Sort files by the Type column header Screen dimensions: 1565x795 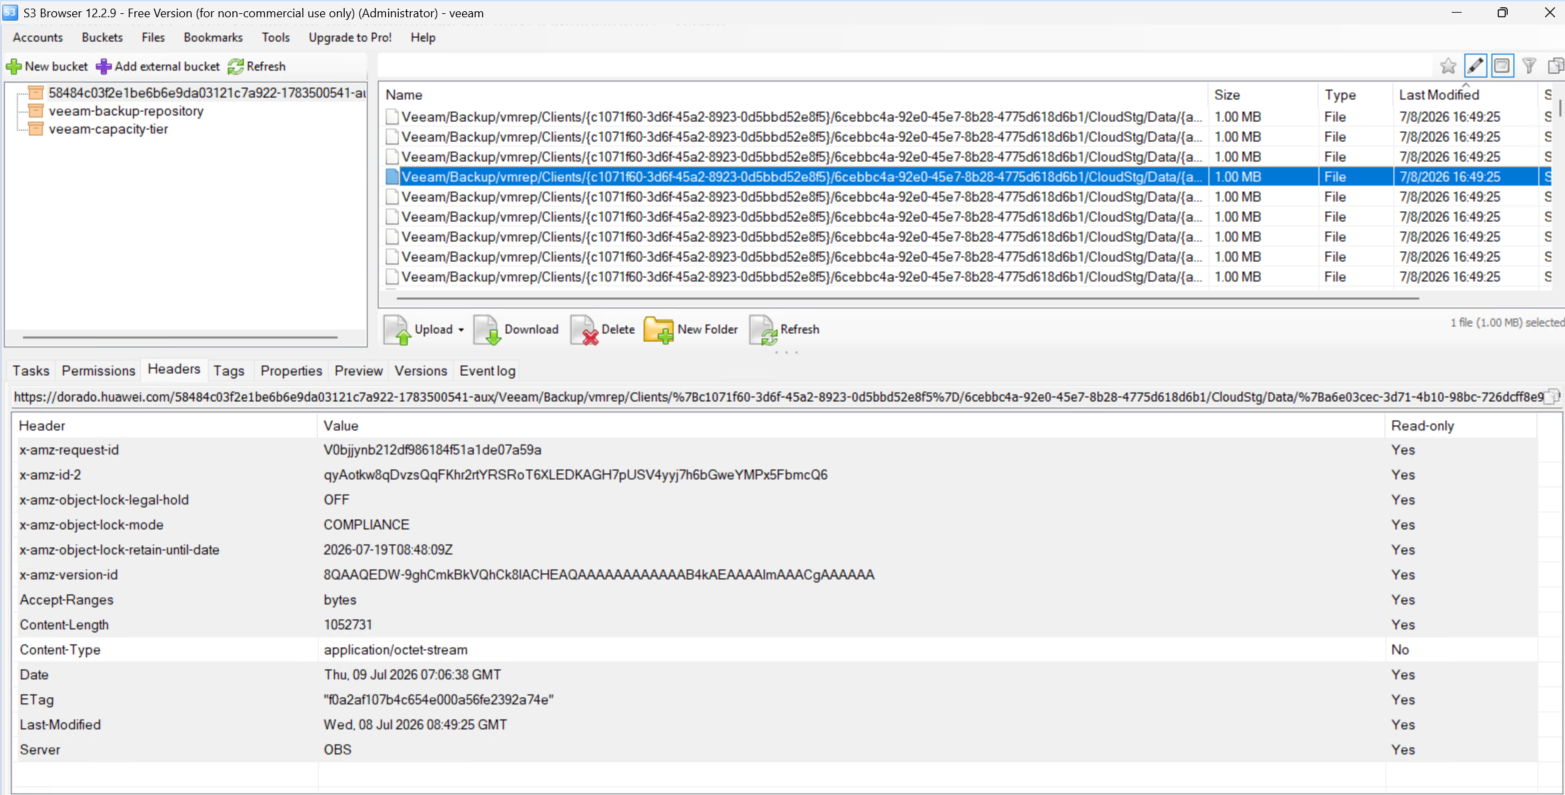pos(1355,95)
